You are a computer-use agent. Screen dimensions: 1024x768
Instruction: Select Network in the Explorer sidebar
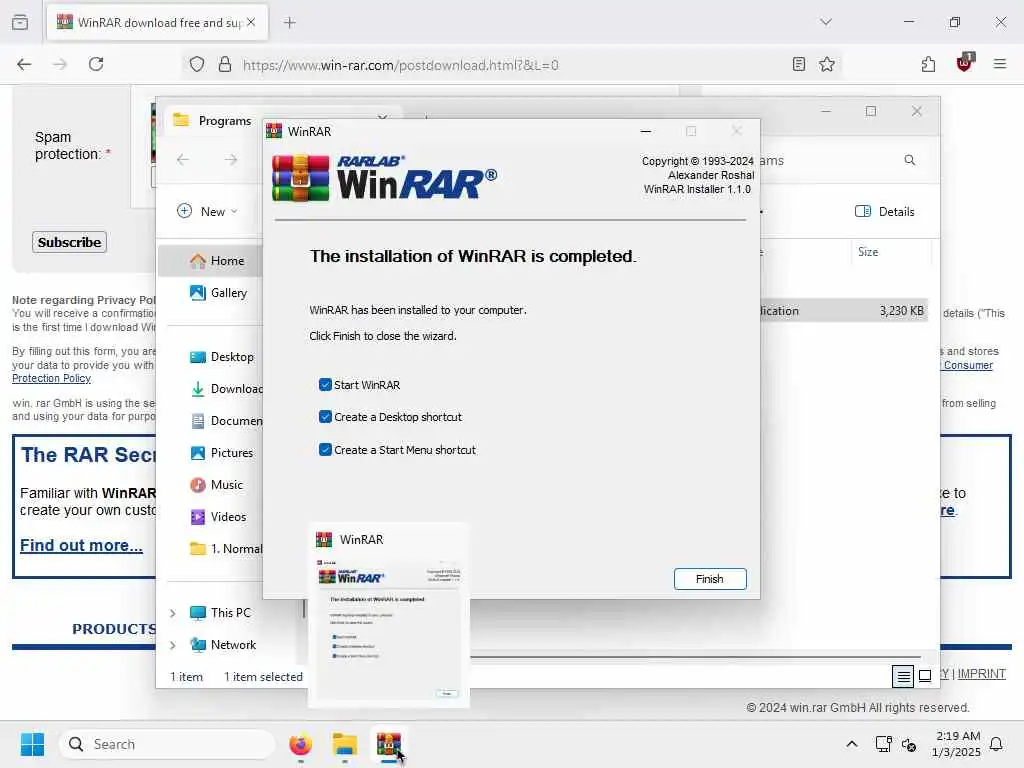pos(223,645)
